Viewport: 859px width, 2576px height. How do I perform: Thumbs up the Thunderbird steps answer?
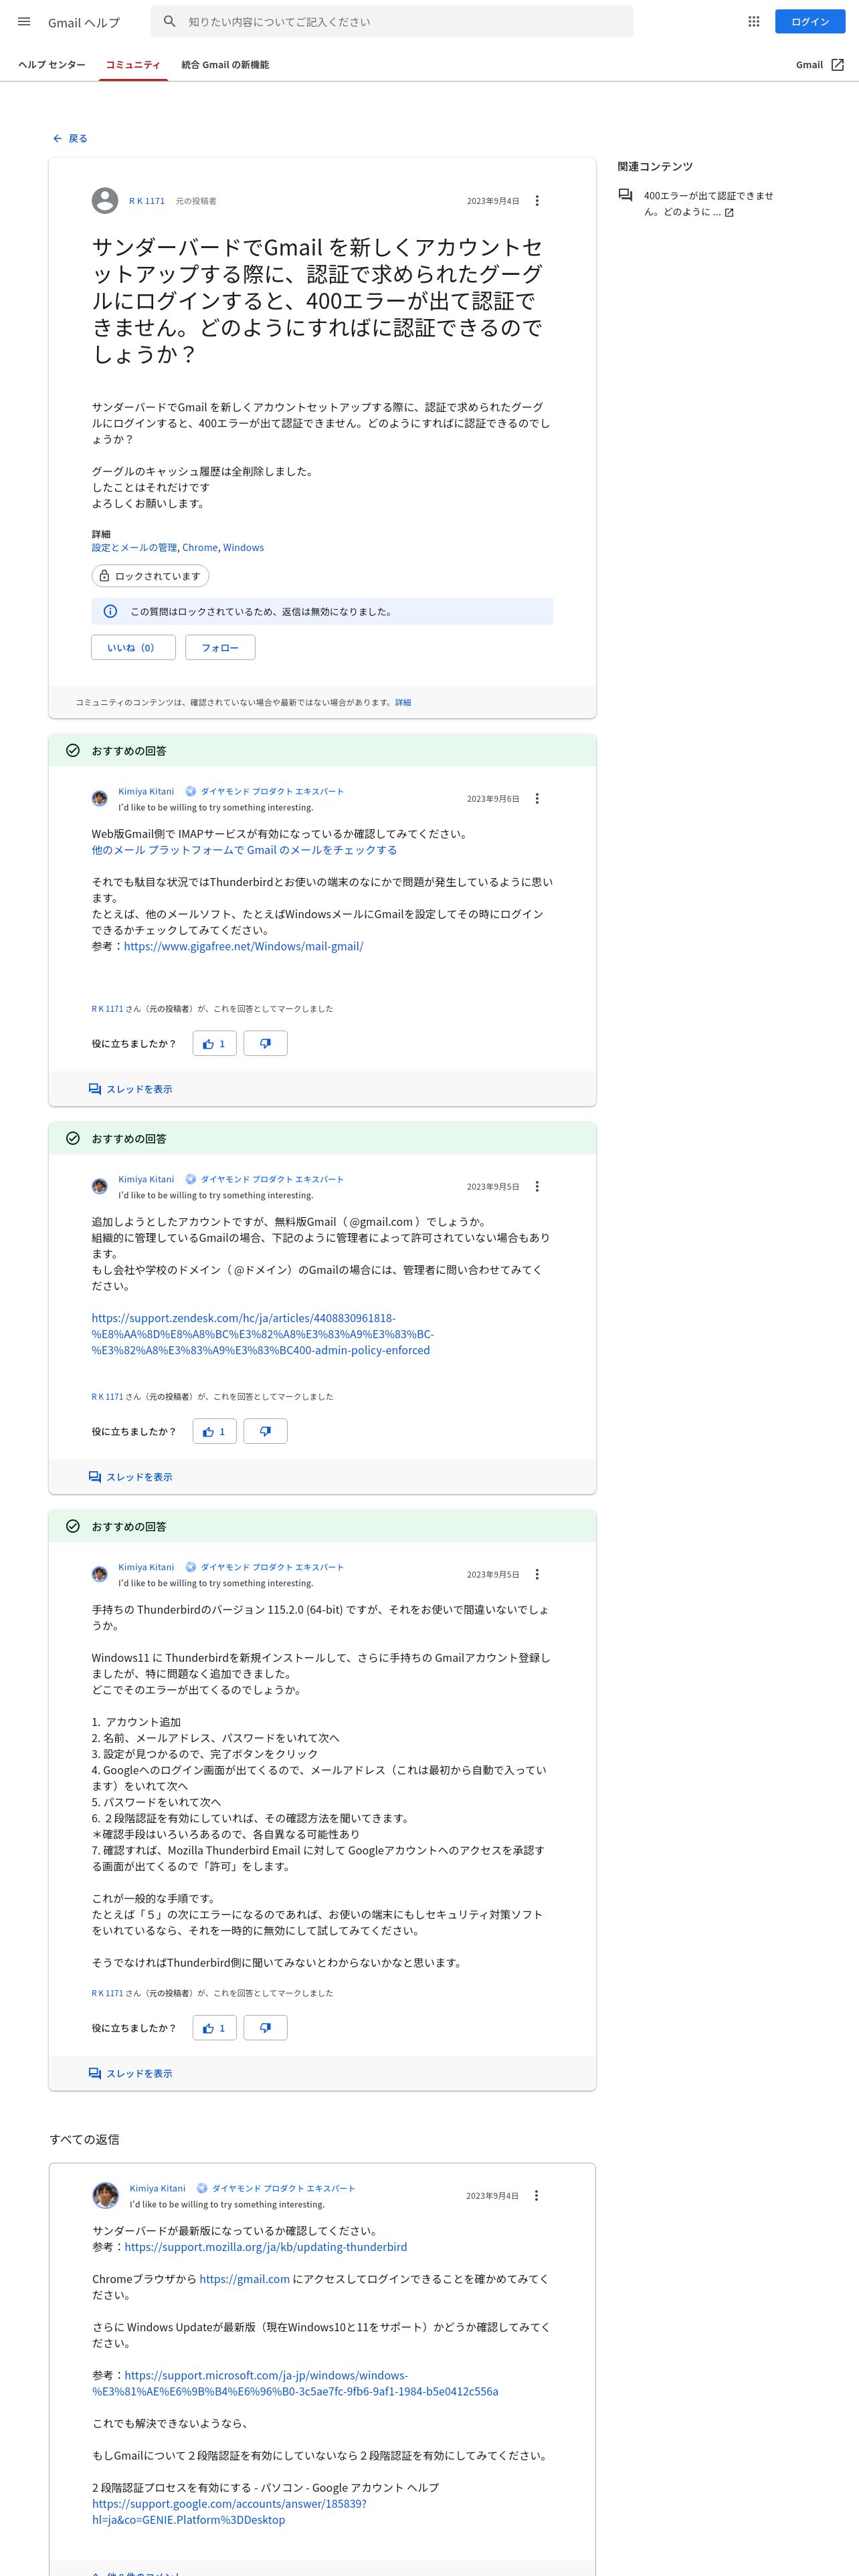[x=215, y=2028]
